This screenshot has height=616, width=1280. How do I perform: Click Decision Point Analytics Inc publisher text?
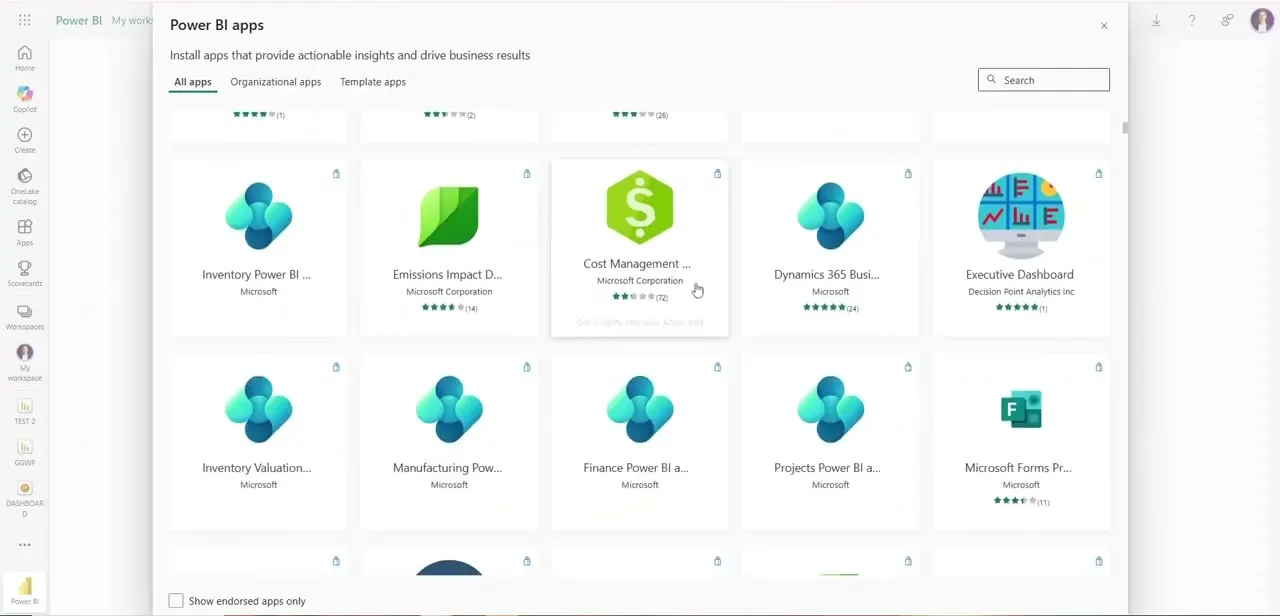[1021, 292]
